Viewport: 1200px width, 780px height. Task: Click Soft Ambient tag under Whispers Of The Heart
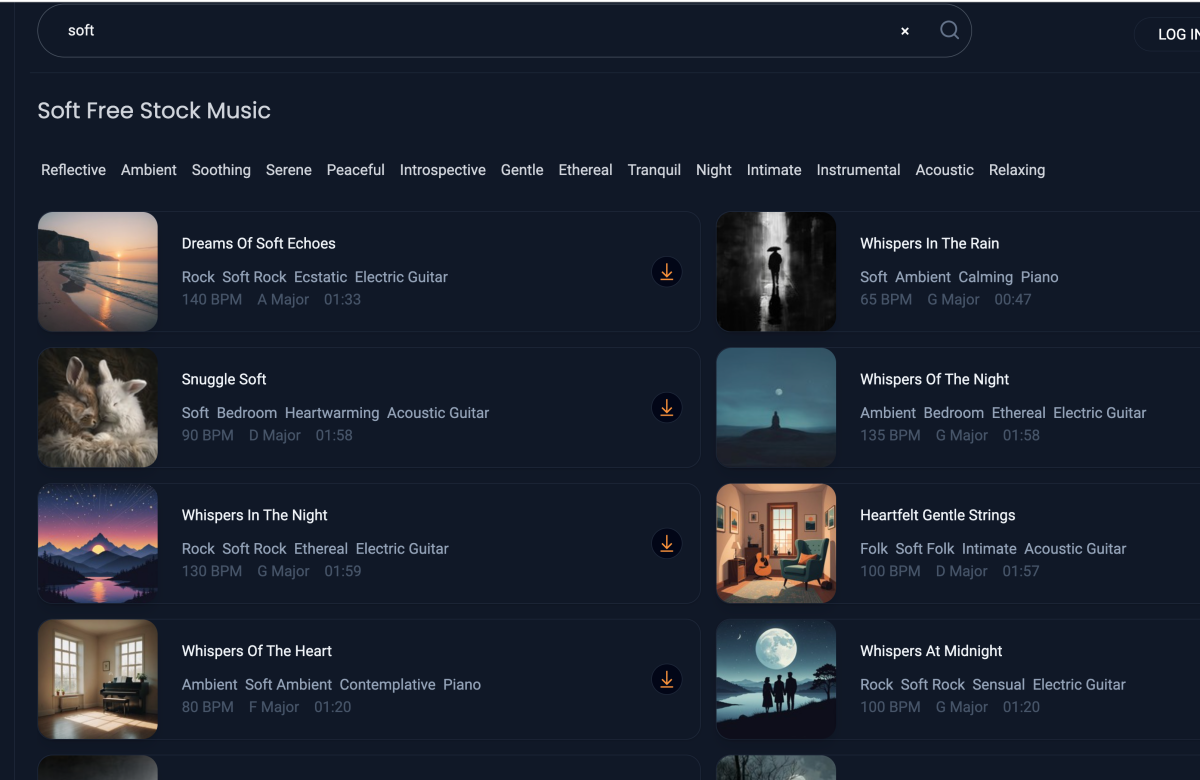pos(288,685)
